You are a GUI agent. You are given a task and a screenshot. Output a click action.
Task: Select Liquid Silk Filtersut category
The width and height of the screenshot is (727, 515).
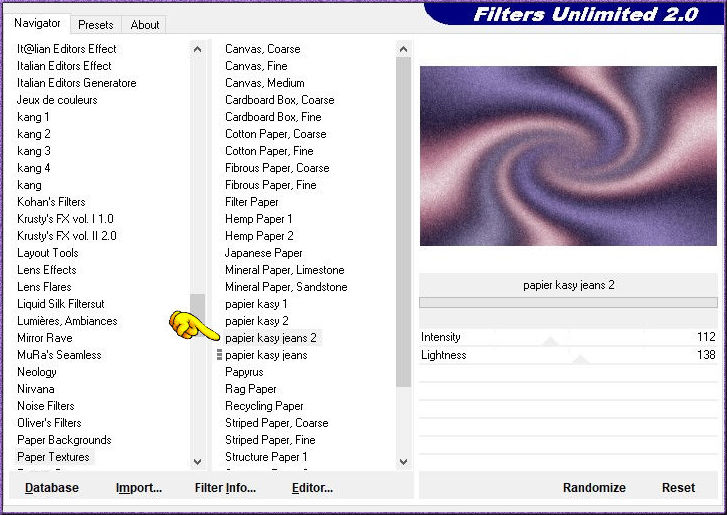60,304
